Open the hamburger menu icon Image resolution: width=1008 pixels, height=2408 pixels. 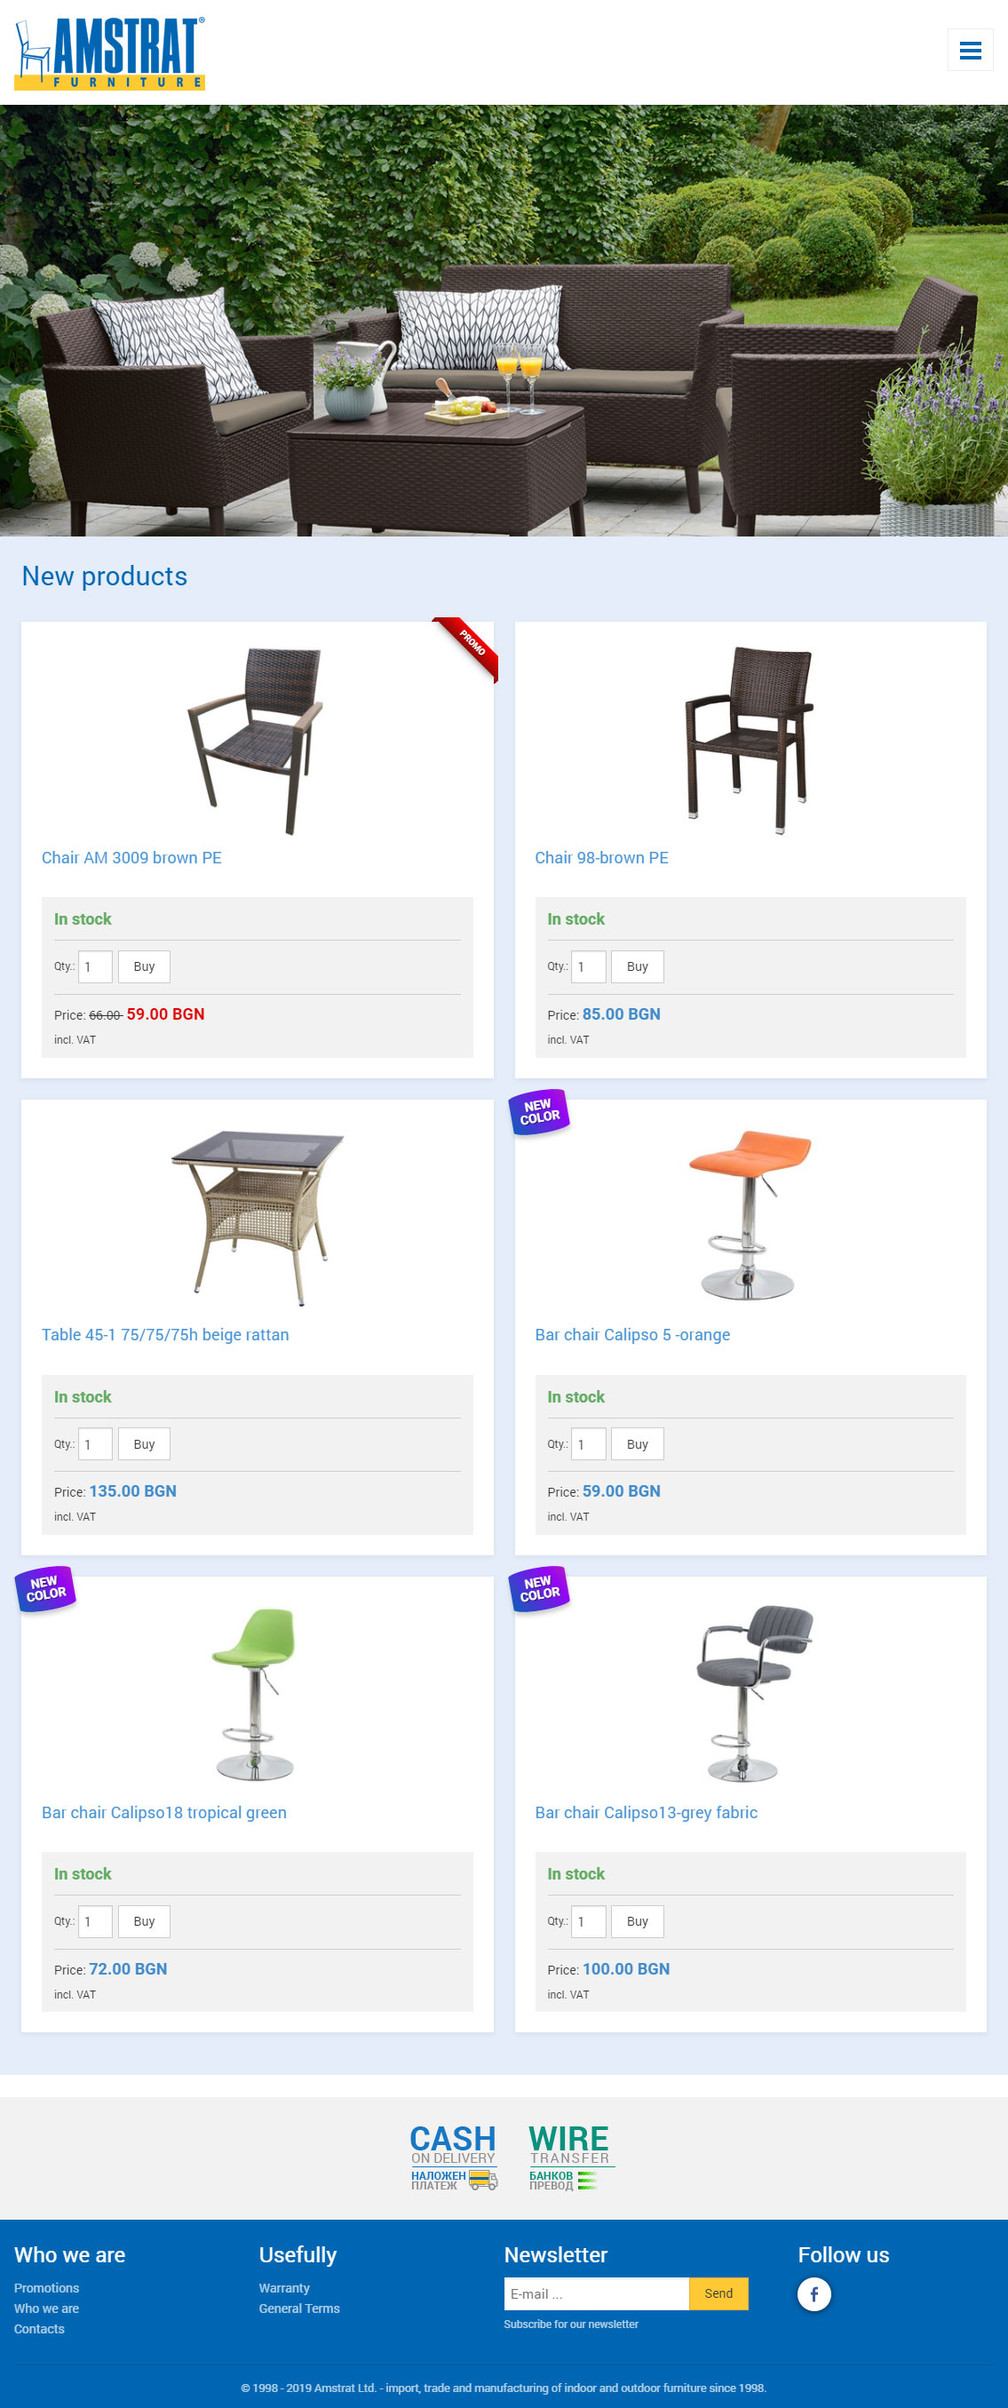pyautogui.click(x=970, y=50)
